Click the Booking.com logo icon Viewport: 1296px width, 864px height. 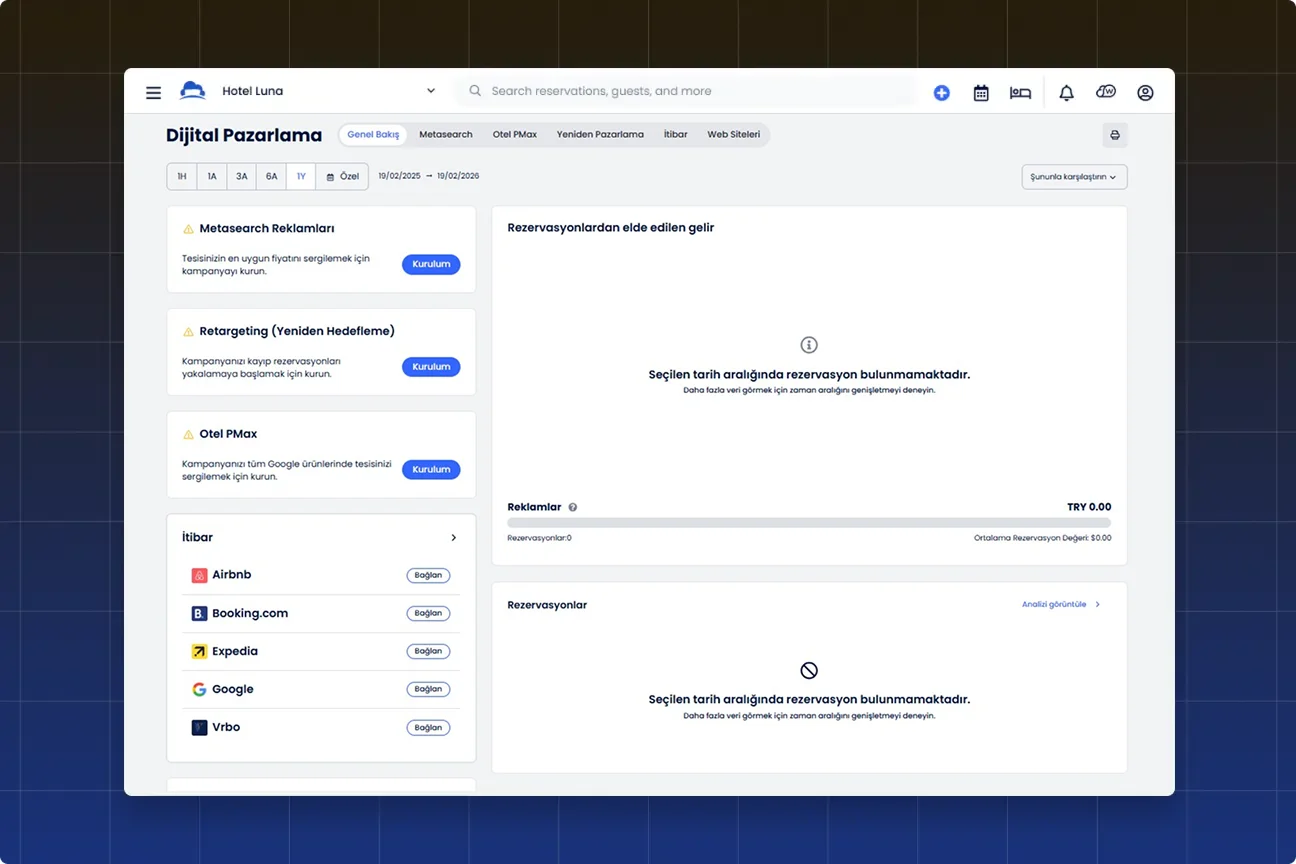[x=199, y=613]
